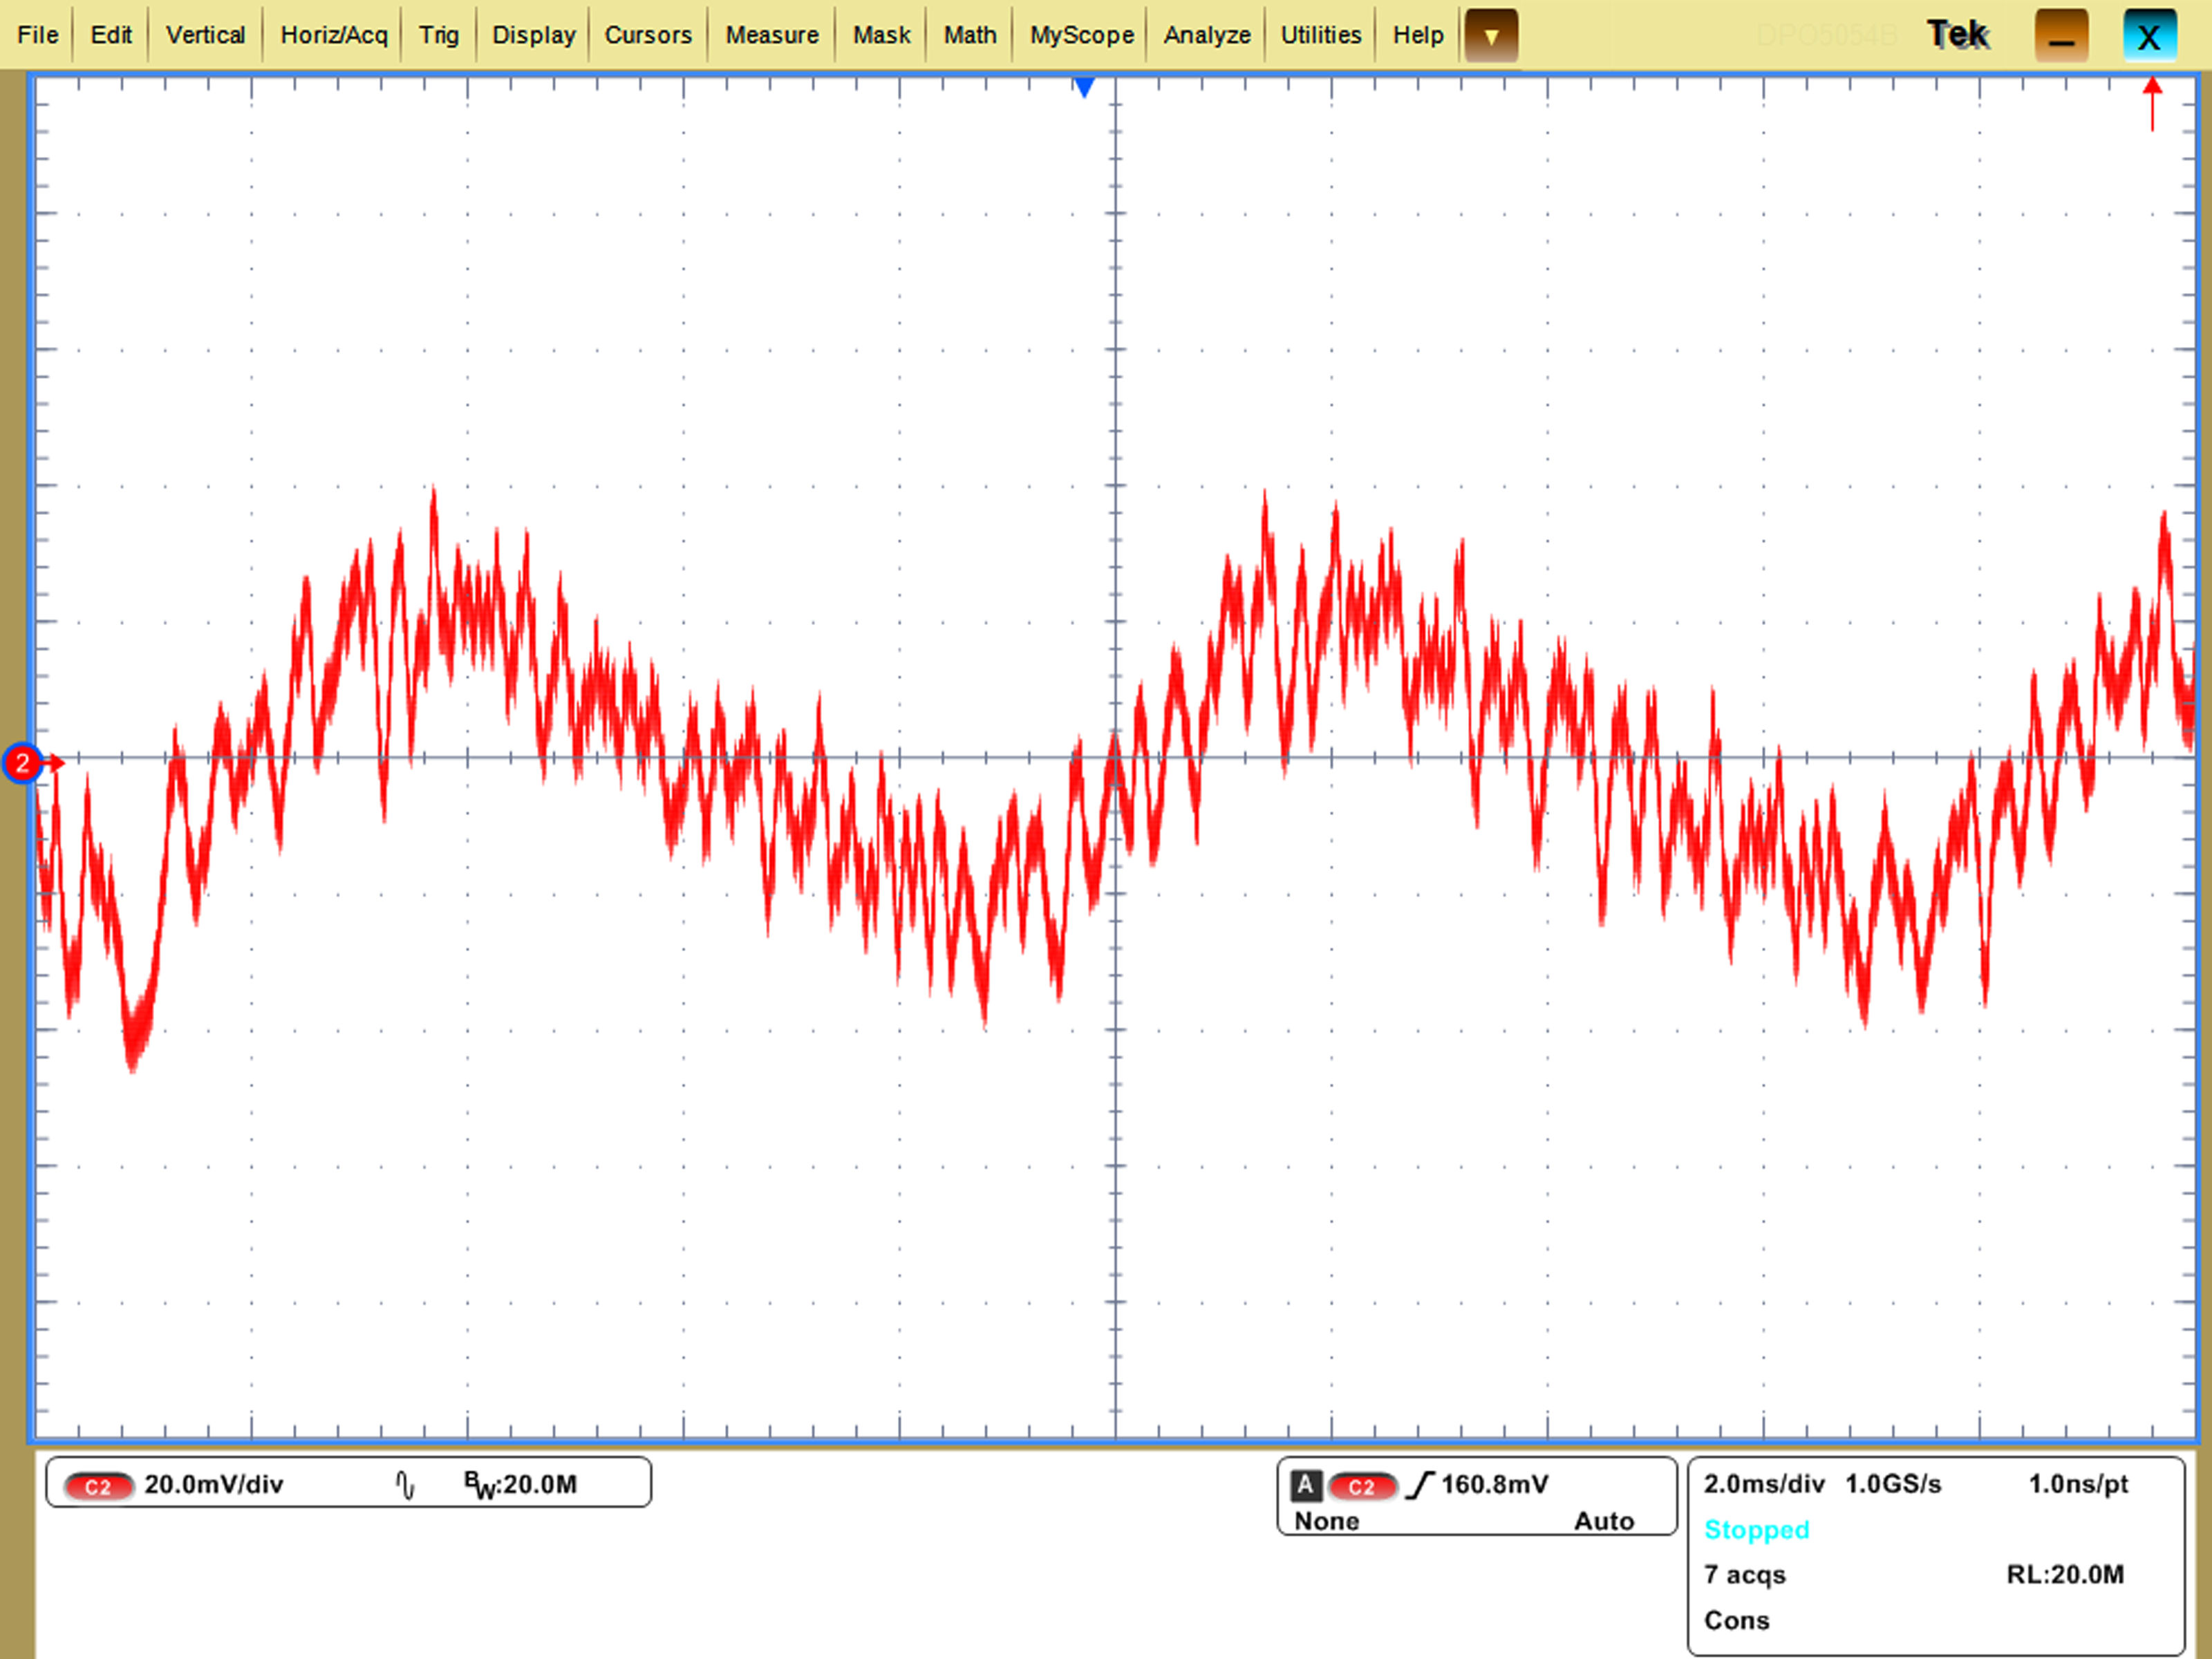Click the orange dropdown arrow button
This screenshot has width=2212, height=1659.
point(1490,36)
